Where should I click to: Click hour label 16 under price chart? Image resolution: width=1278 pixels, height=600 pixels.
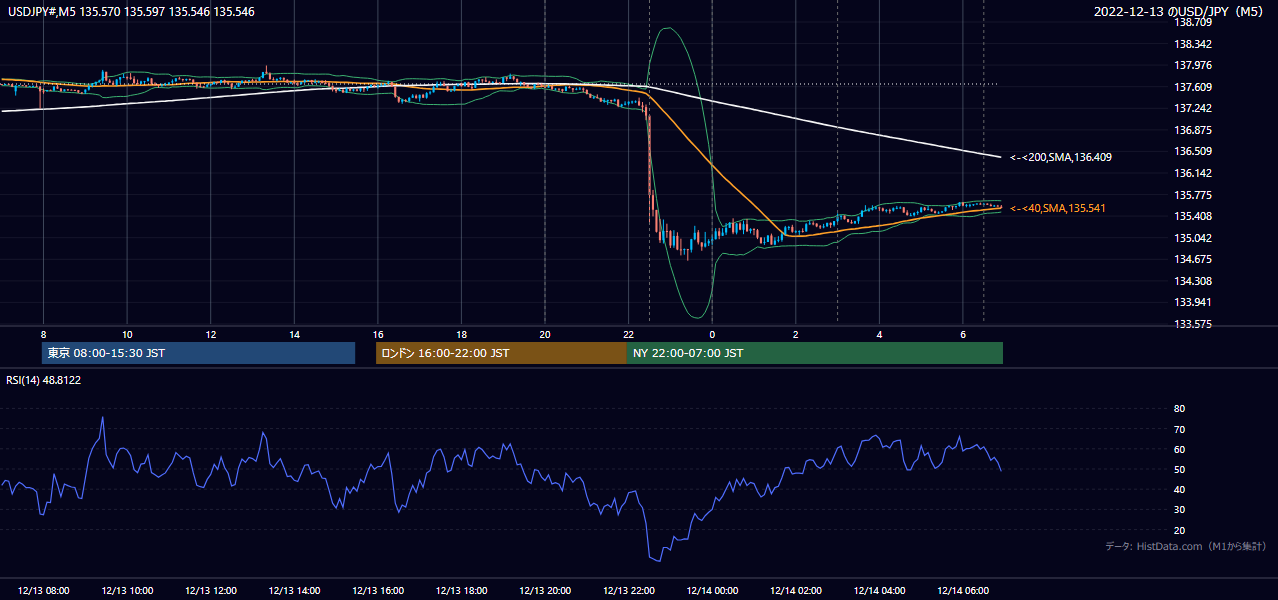tap(377, 334)
